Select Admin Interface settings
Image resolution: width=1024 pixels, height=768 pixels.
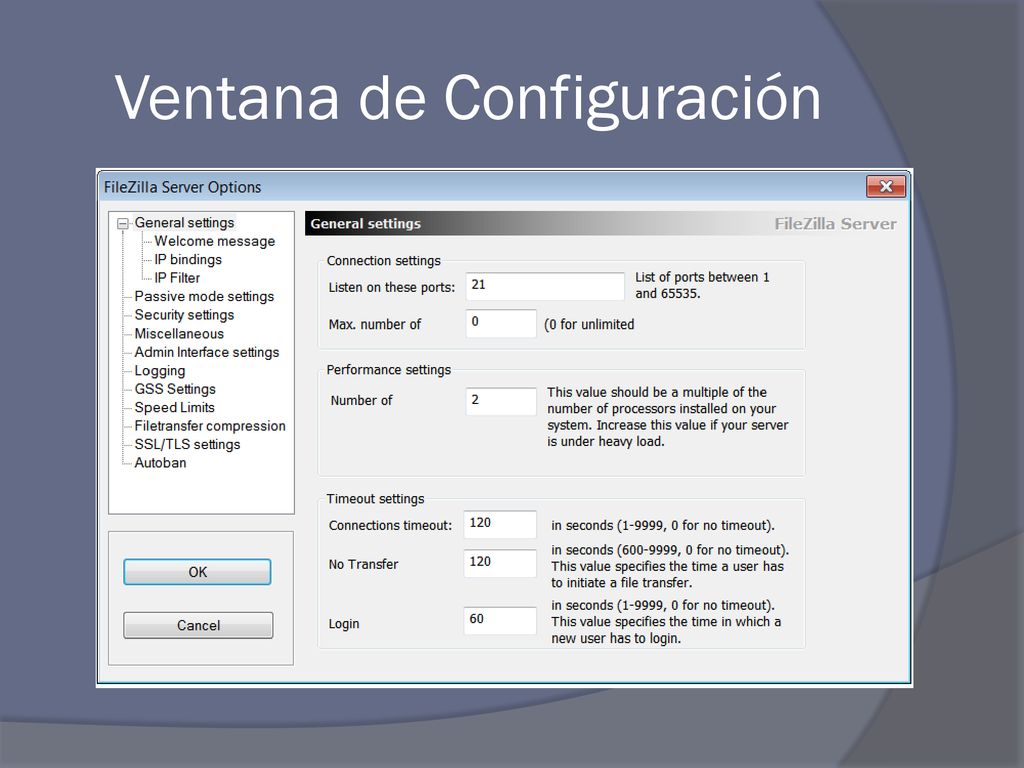click(206, 352)
